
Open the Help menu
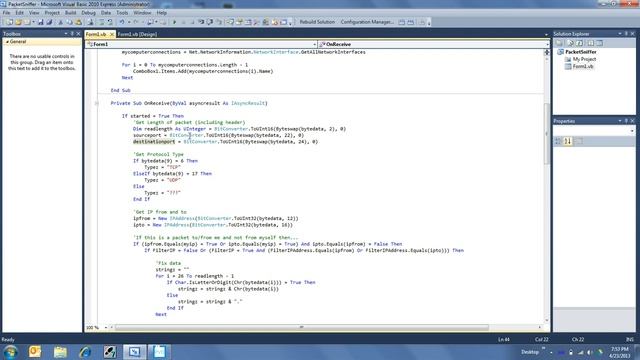tap(162, 13)
